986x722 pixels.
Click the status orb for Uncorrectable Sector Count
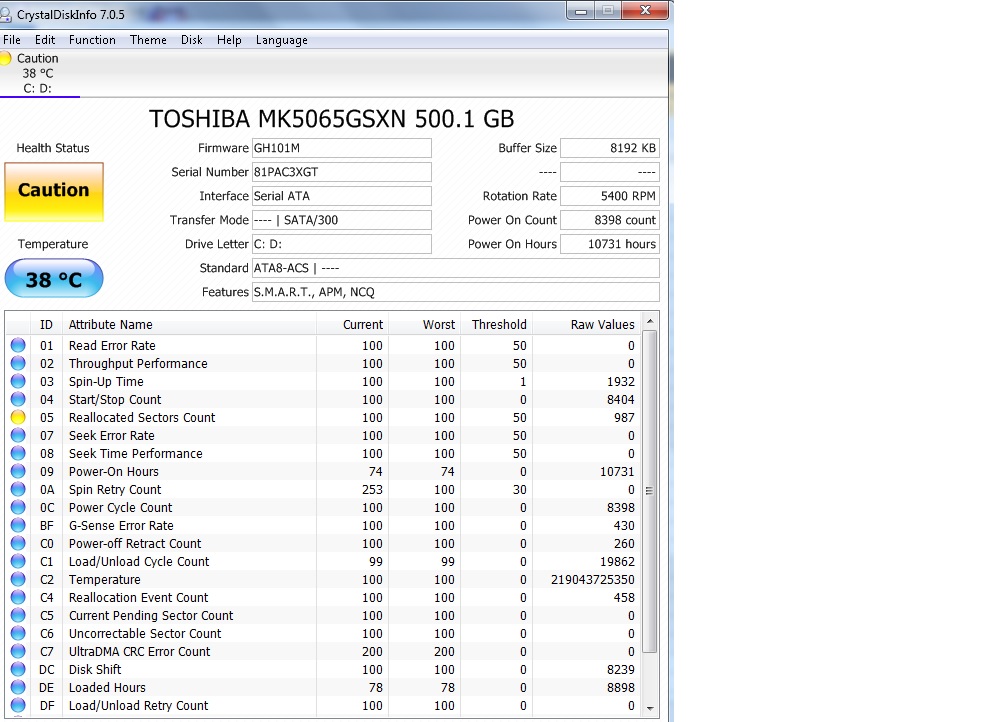point(18,633)
